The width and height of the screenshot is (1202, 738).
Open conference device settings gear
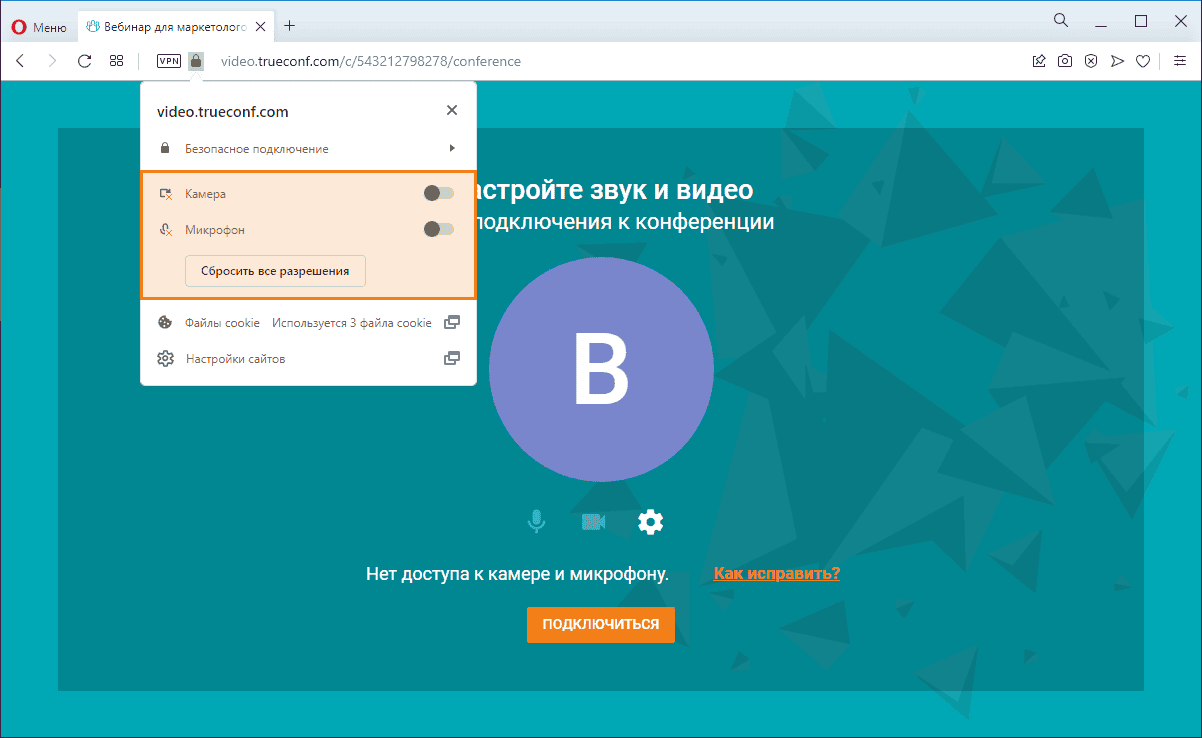point(651,521)
